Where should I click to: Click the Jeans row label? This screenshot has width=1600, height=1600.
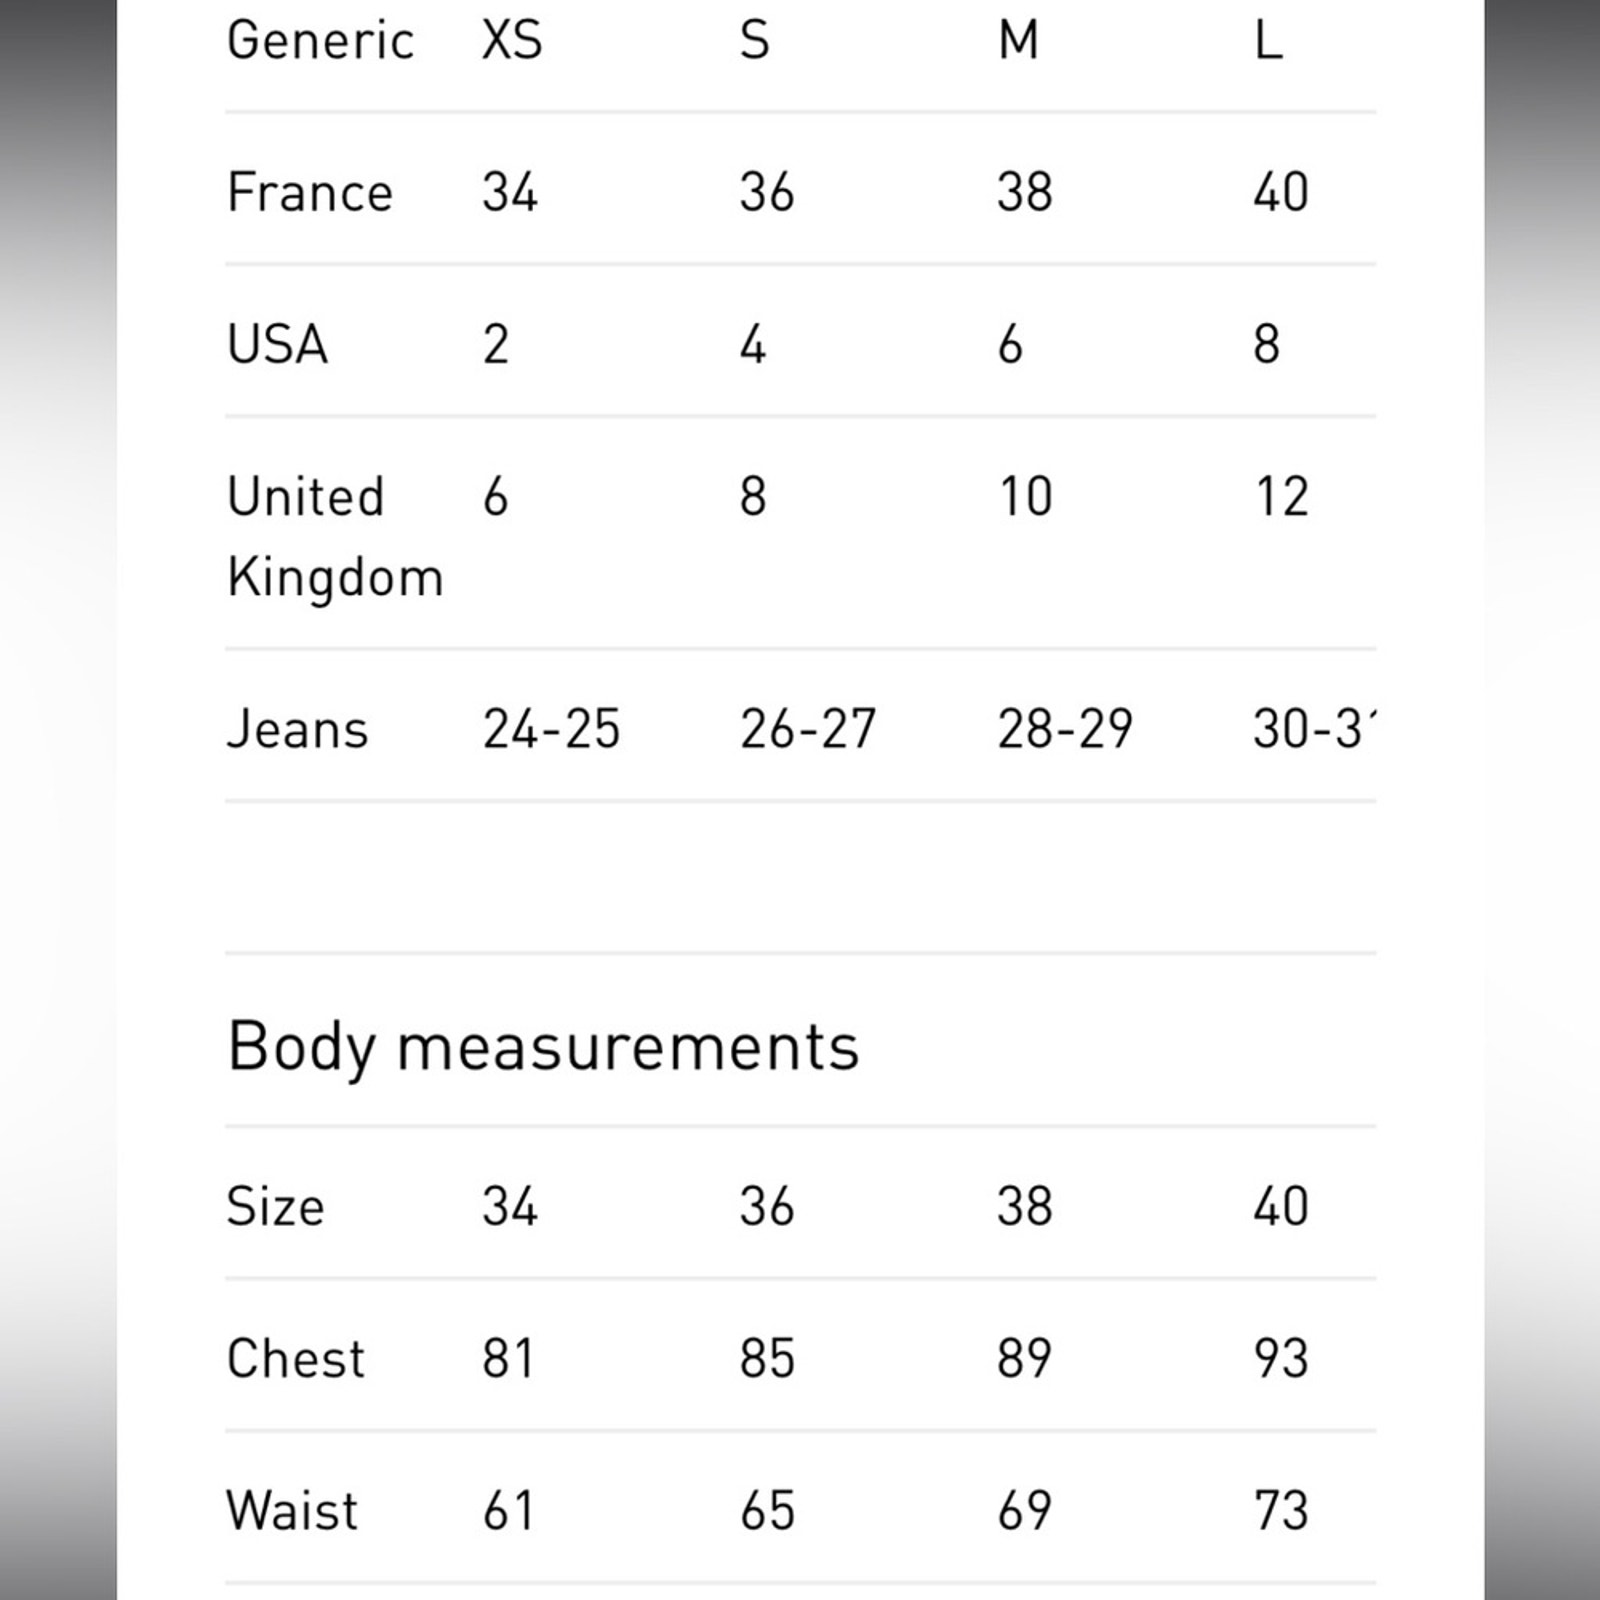point(297,728)
